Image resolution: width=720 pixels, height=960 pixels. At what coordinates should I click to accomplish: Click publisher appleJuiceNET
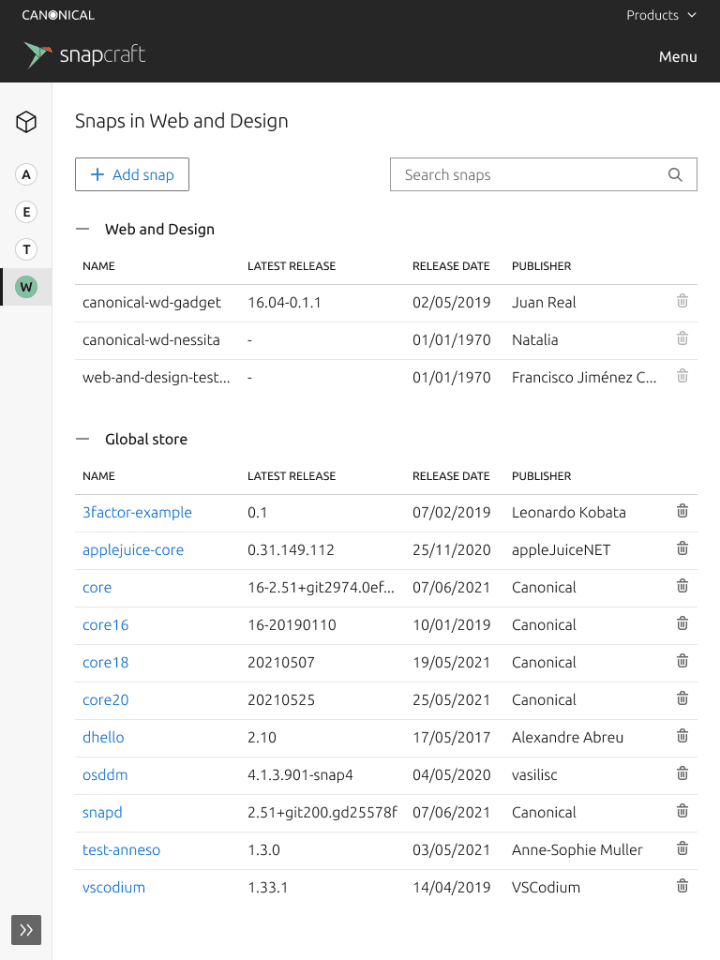click(561, 550)
